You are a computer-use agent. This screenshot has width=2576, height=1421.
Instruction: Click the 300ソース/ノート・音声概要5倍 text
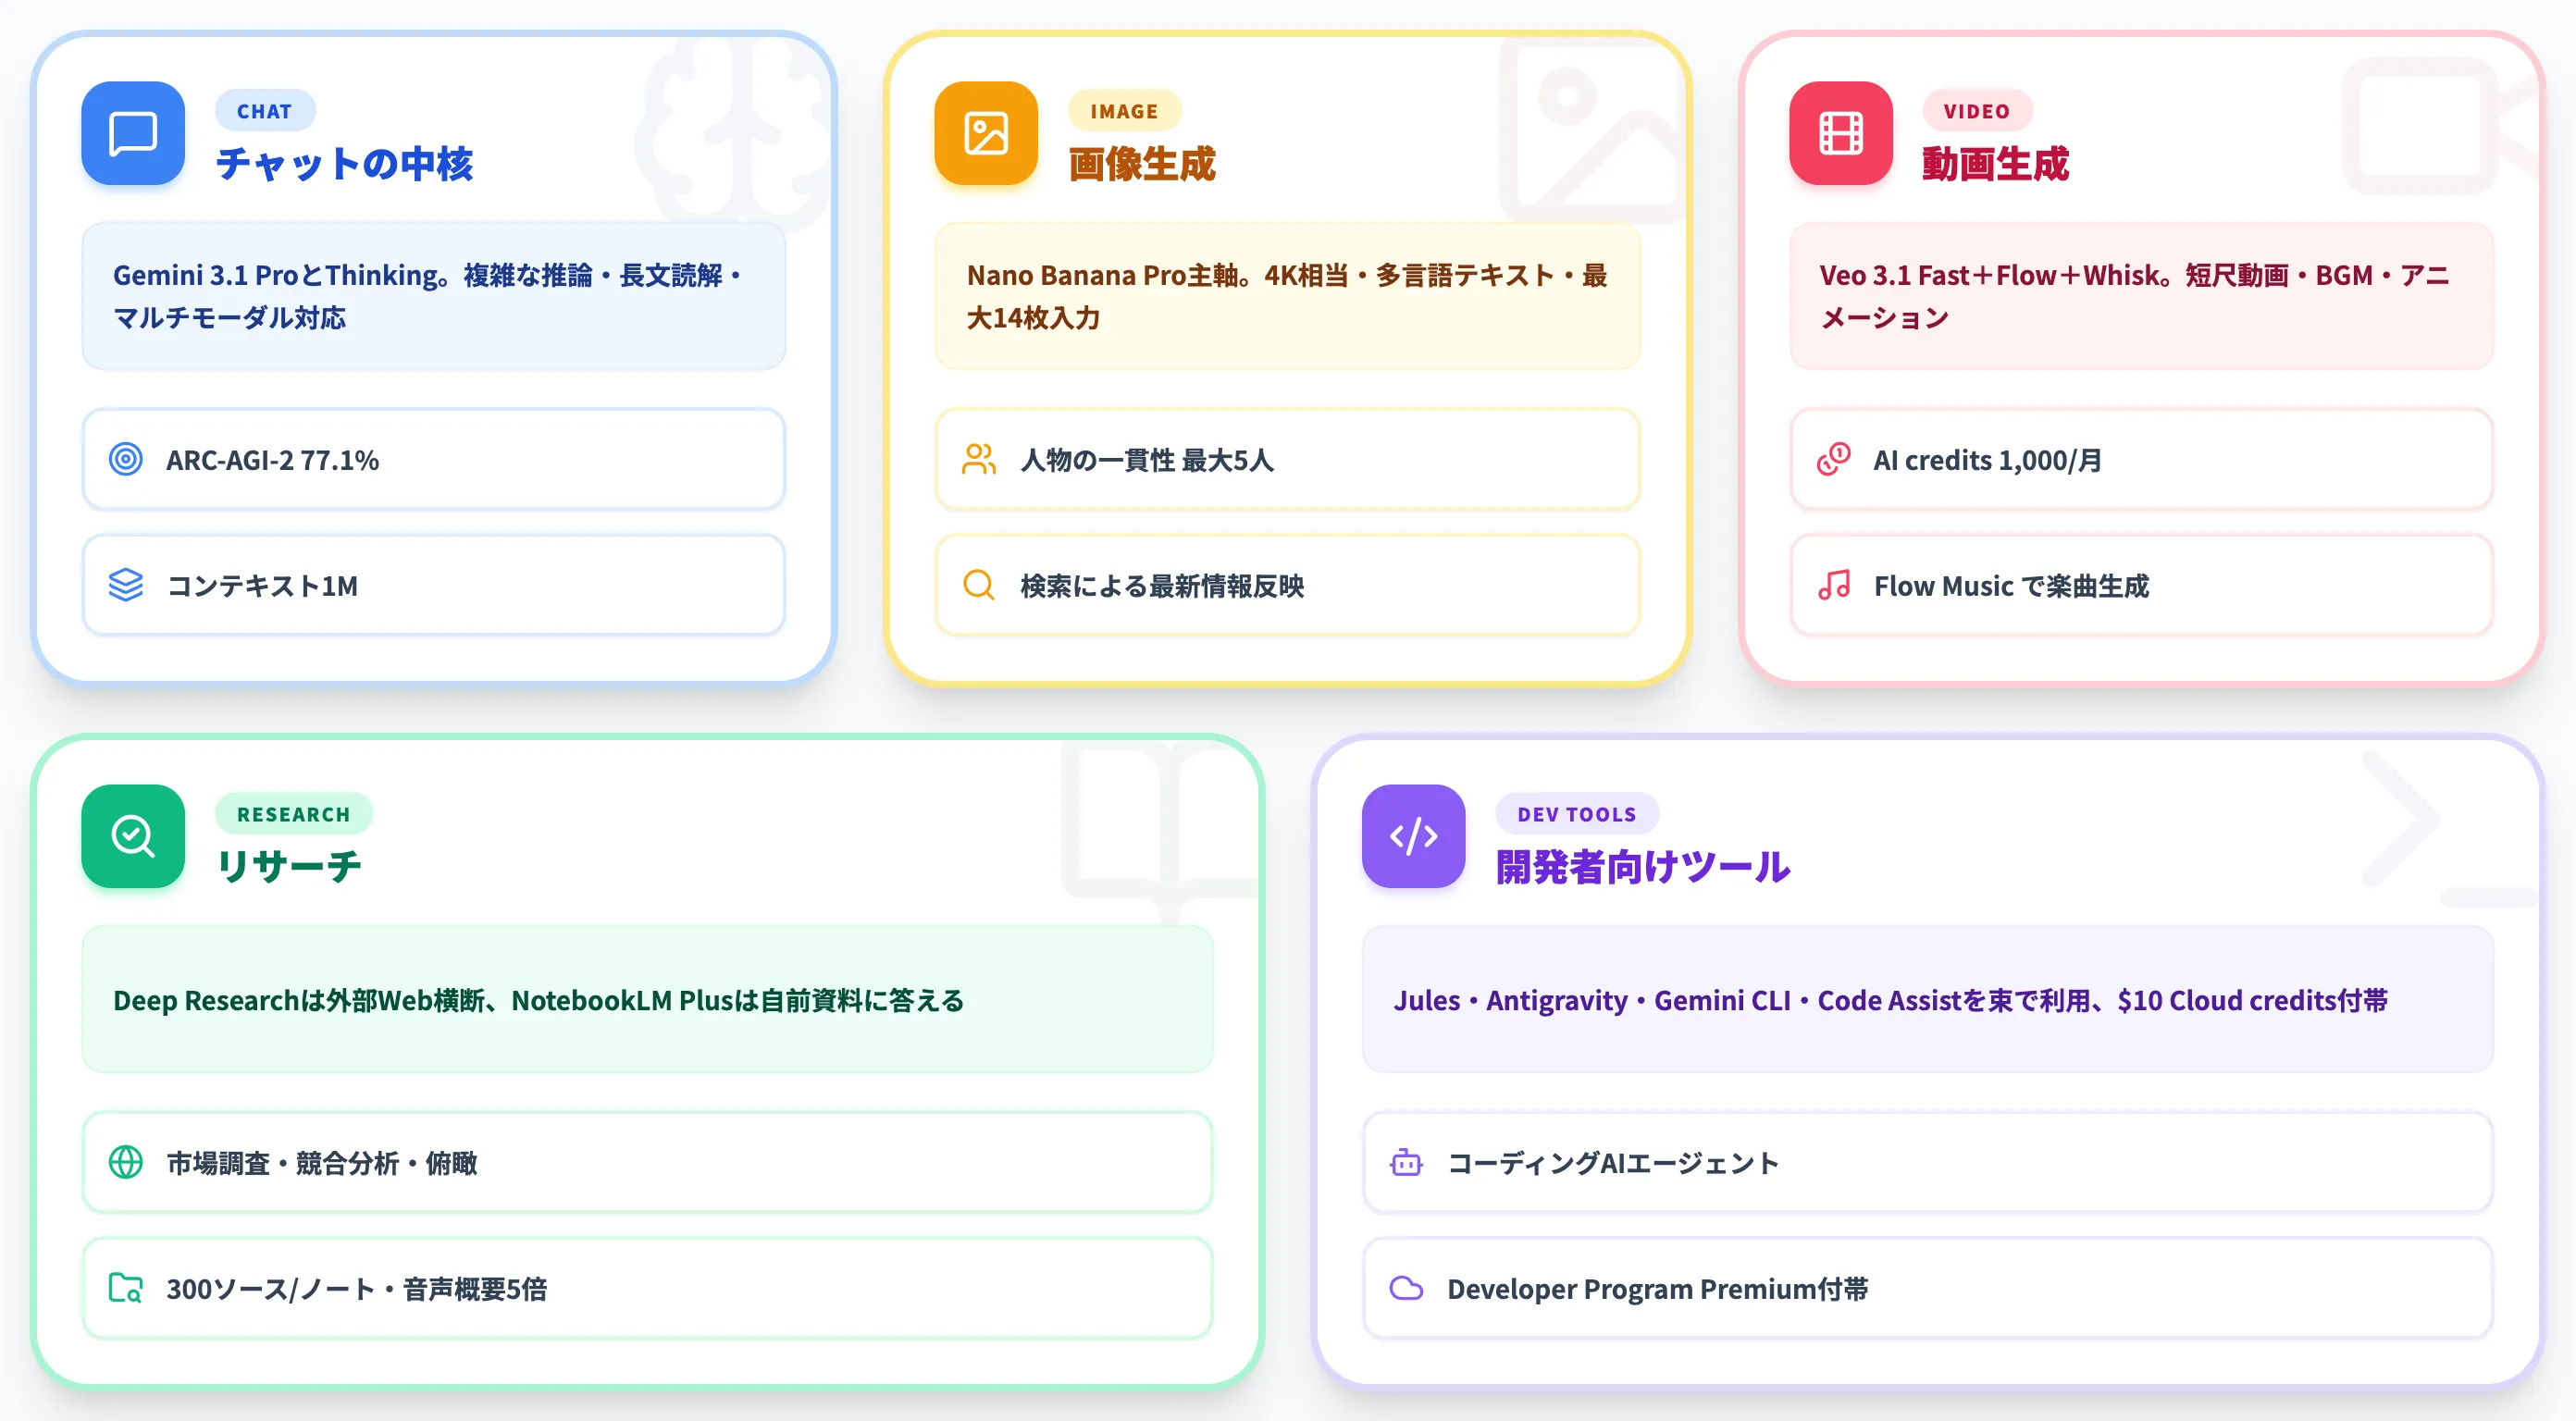(x=356, y=1289)
